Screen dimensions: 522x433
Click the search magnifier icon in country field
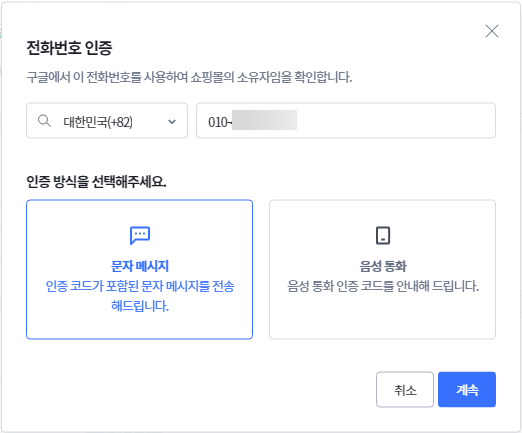point(44,121)
